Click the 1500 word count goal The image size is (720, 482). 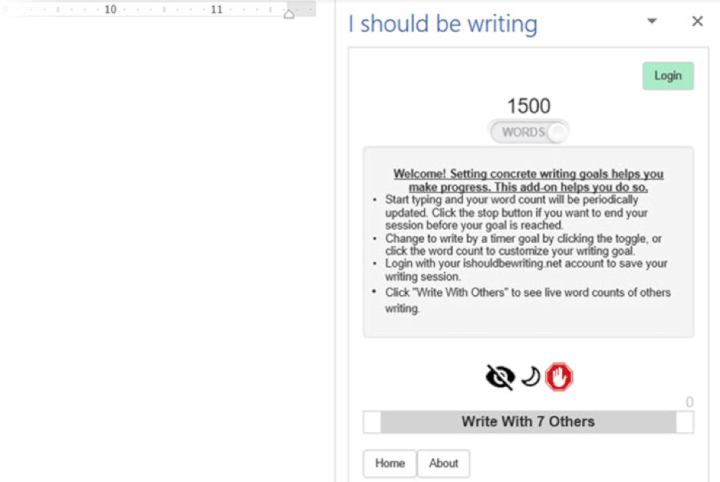(529, 106)
